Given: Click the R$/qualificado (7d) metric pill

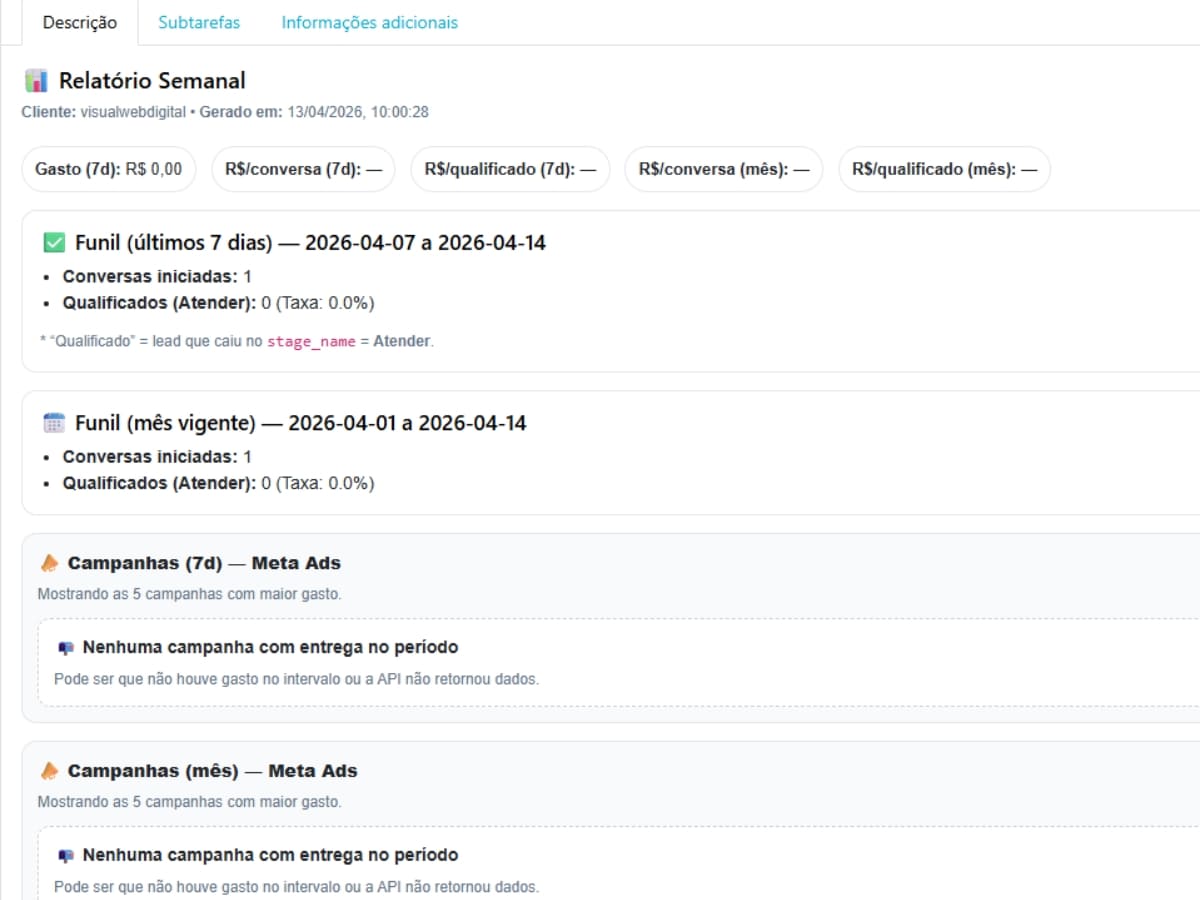Looking at the screenshot, I should point(510,169).
